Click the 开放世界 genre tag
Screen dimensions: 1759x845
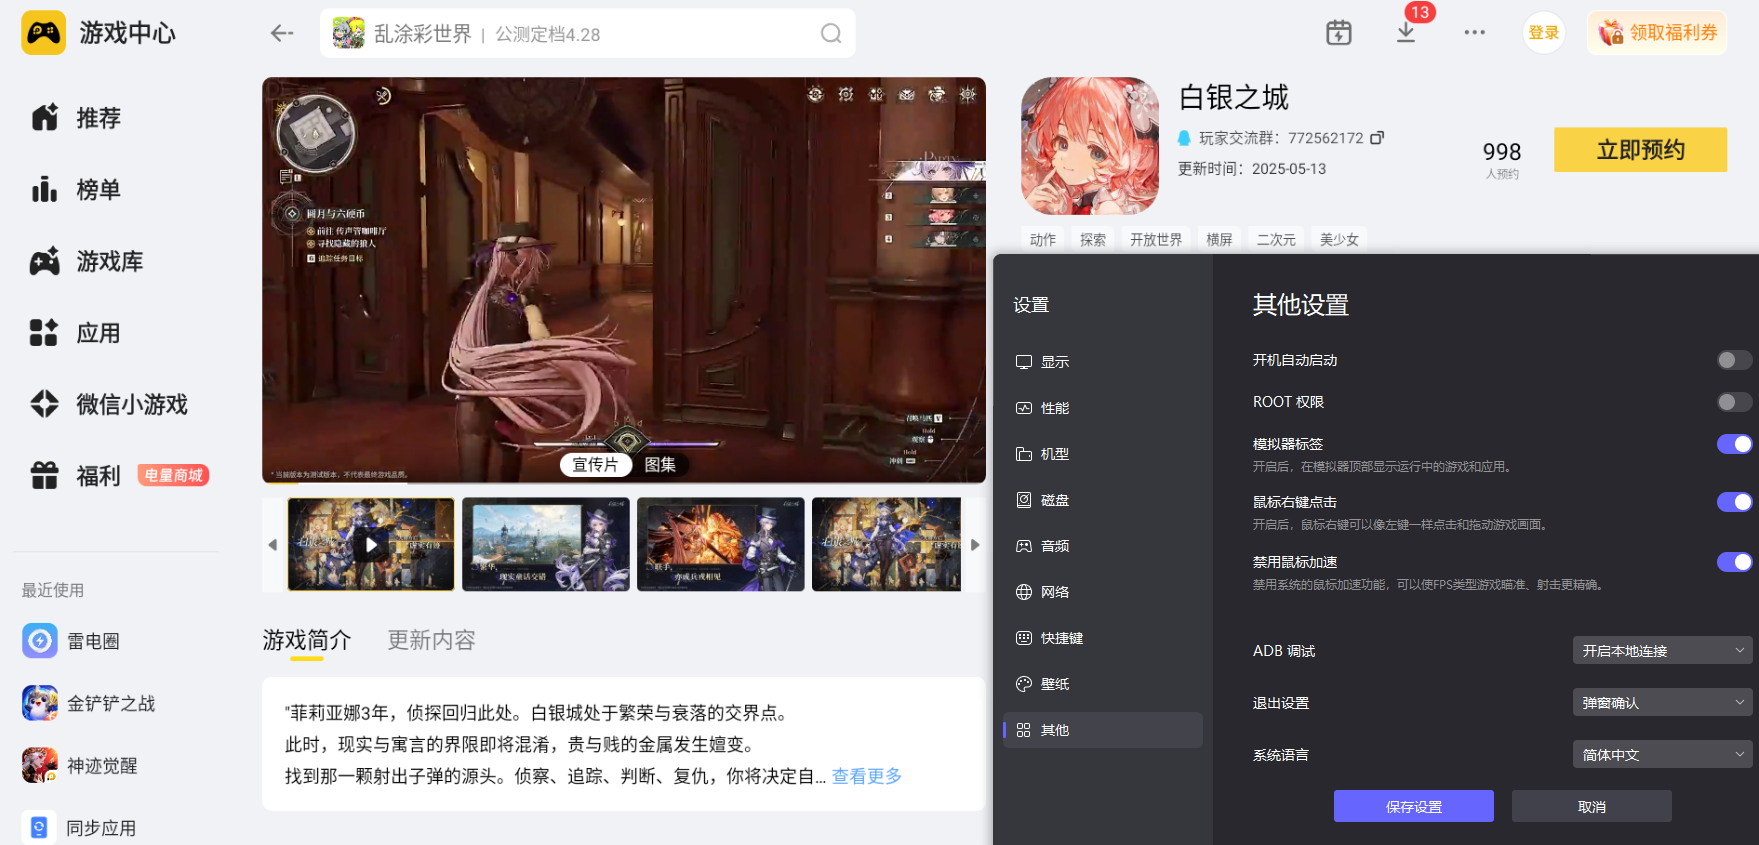(x=1156, y=240)
